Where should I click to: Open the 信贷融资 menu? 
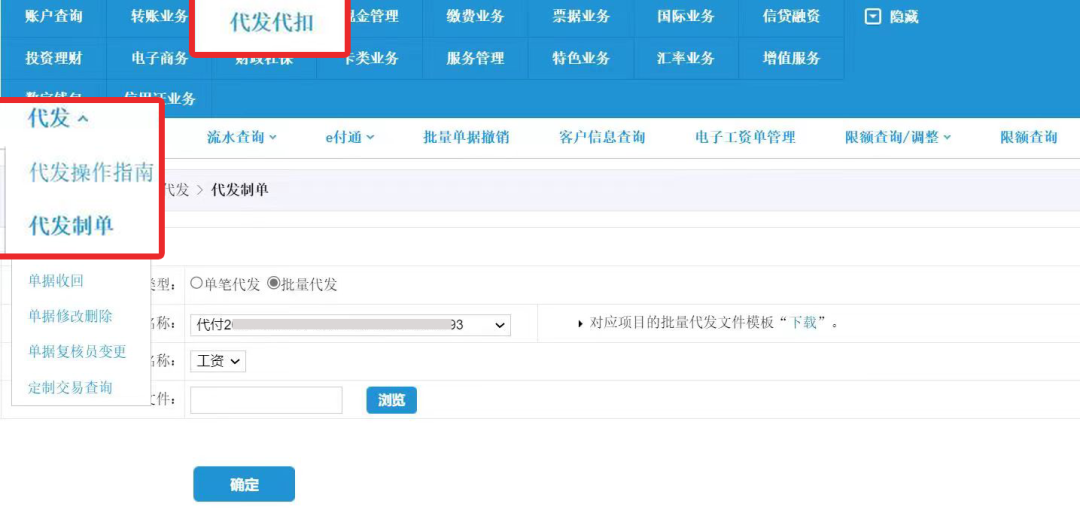(791, 17)
